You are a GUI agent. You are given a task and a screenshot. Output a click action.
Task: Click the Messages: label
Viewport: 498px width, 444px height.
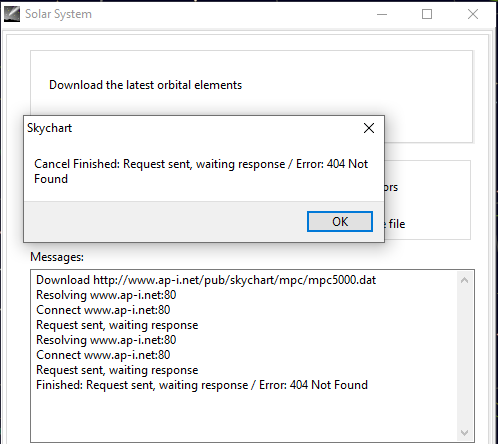(x=57, y=257)
